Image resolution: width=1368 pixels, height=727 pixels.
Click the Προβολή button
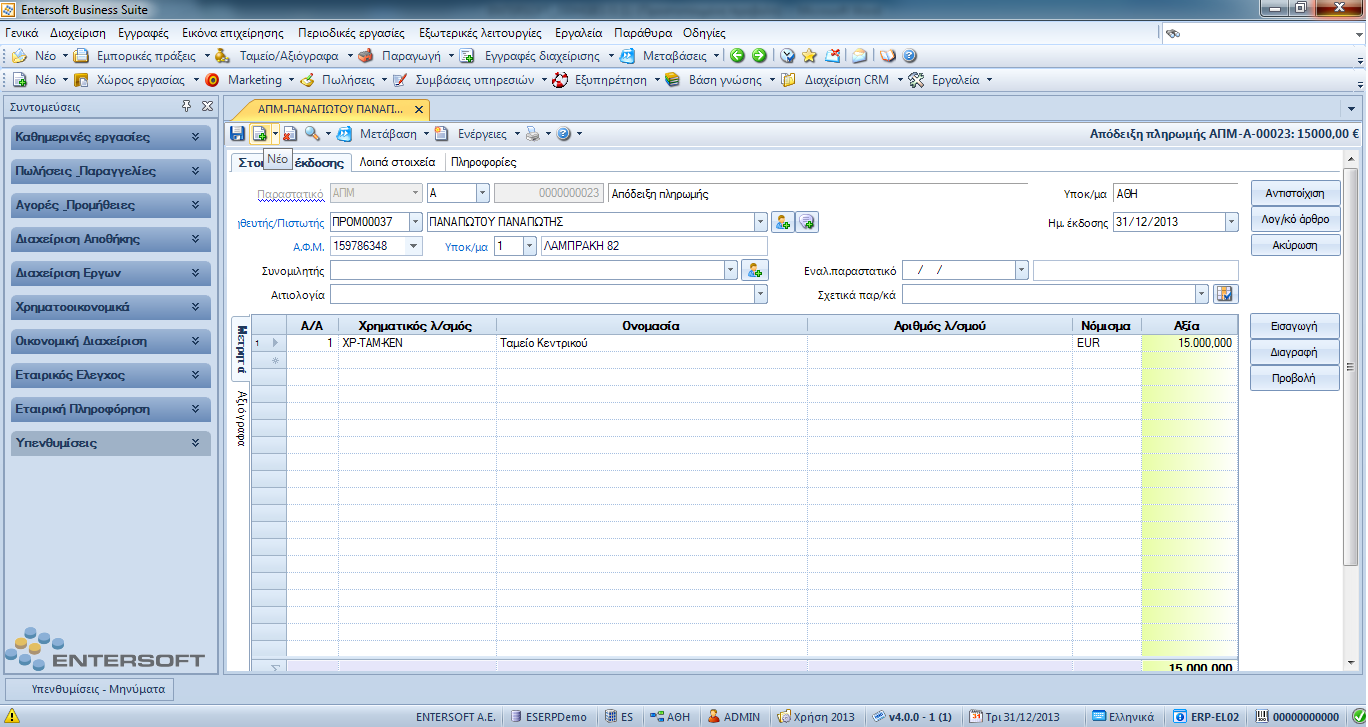tap(1295, 378)
